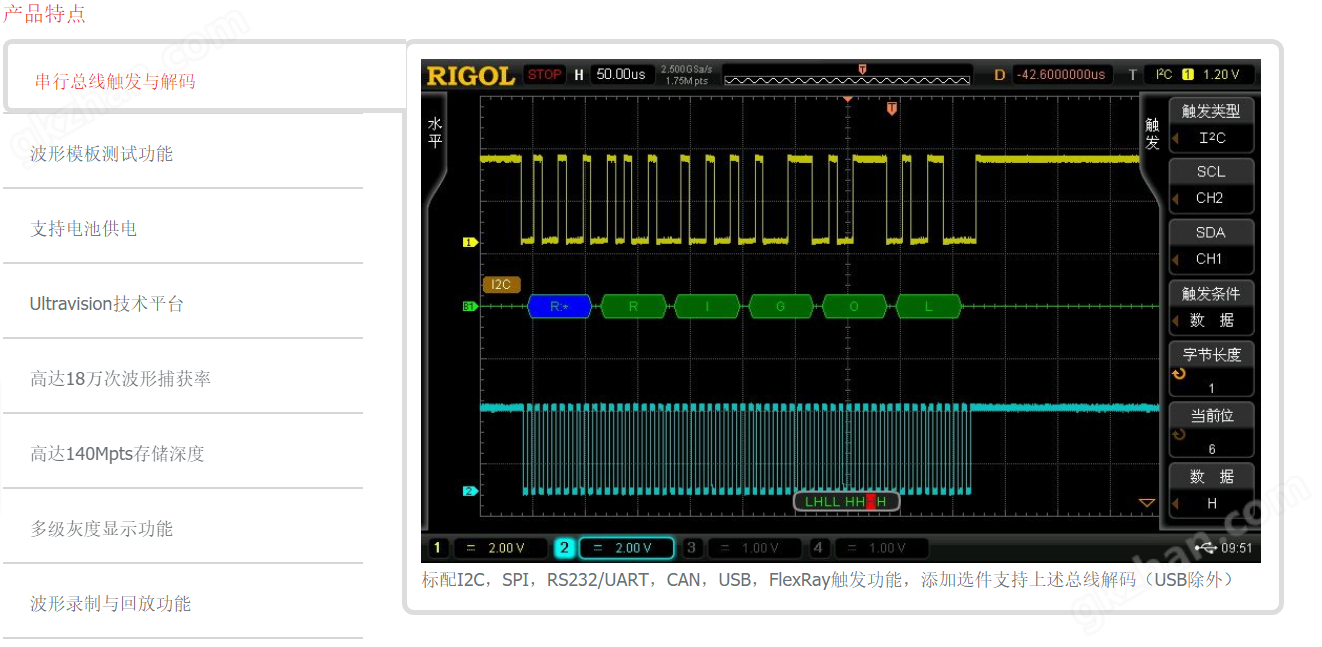Expand the SCL source CH2 selector

tap(1210, 185)
